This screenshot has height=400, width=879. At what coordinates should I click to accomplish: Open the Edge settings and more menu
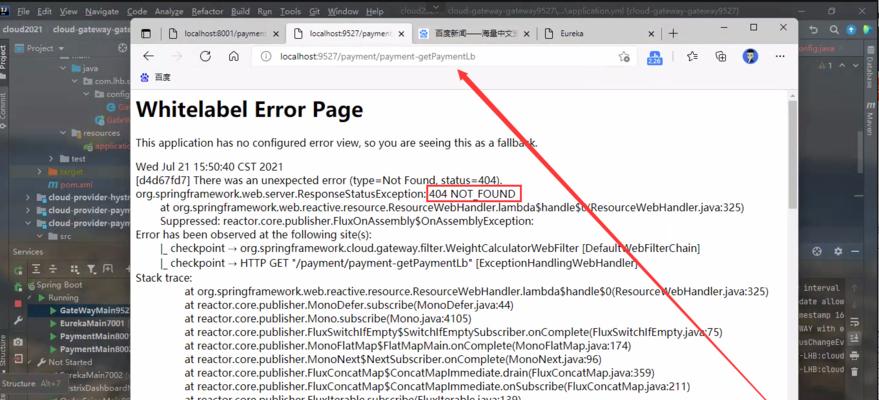coord(780,56)
